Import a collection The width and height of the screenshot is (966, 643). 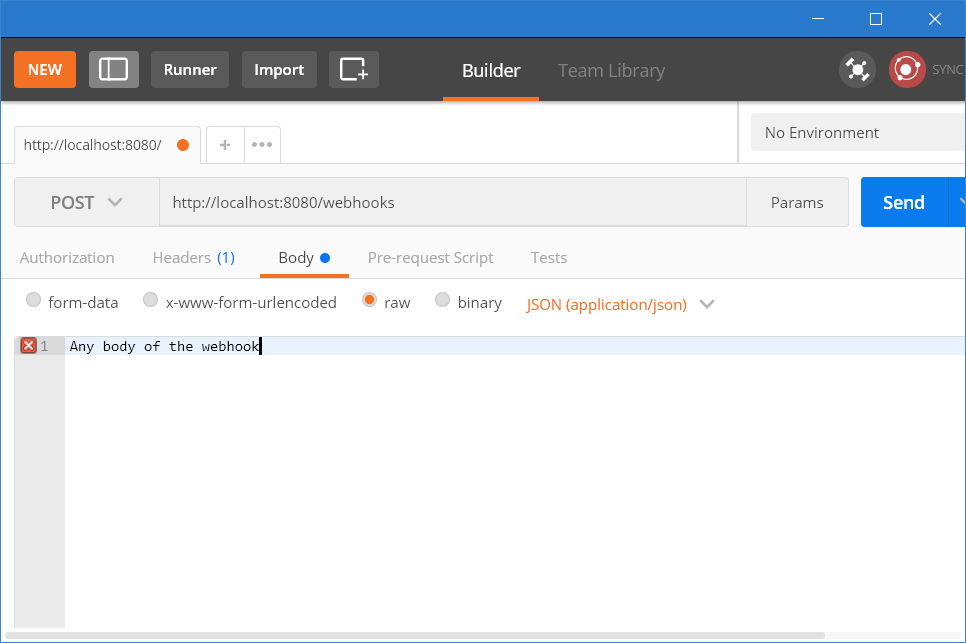(279, 70)
